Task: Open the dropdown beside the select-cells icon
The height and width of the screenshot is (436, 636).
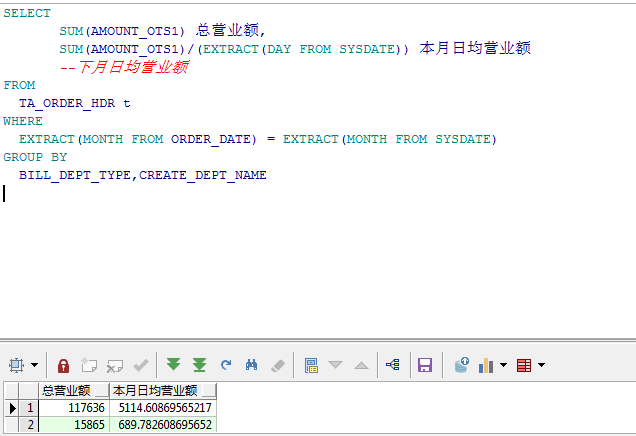Action: pos(35,365)
